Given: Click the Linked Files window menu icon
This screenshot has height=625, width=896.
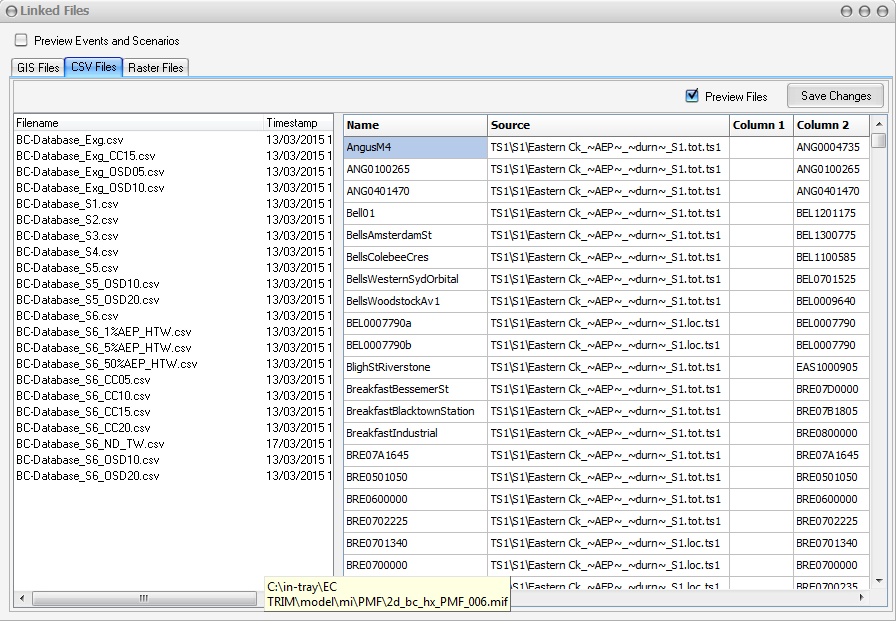Looking at the screenshot, I should click(11, 11).
